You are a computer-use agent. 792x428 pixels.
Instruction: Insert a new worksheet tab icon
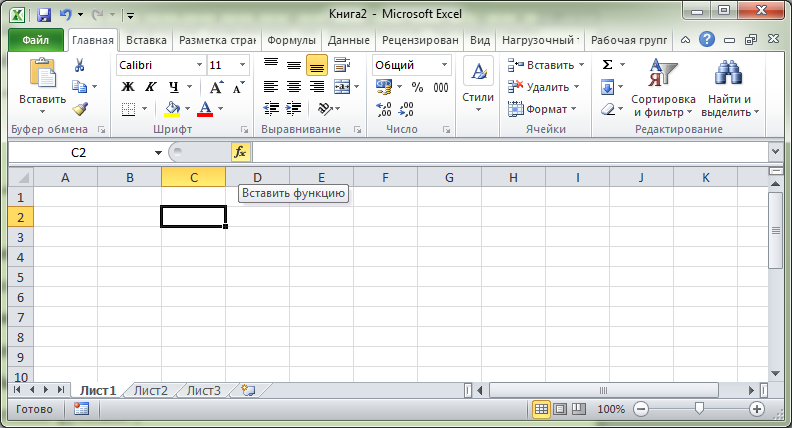pyautogui.click(x=248, y=390)
